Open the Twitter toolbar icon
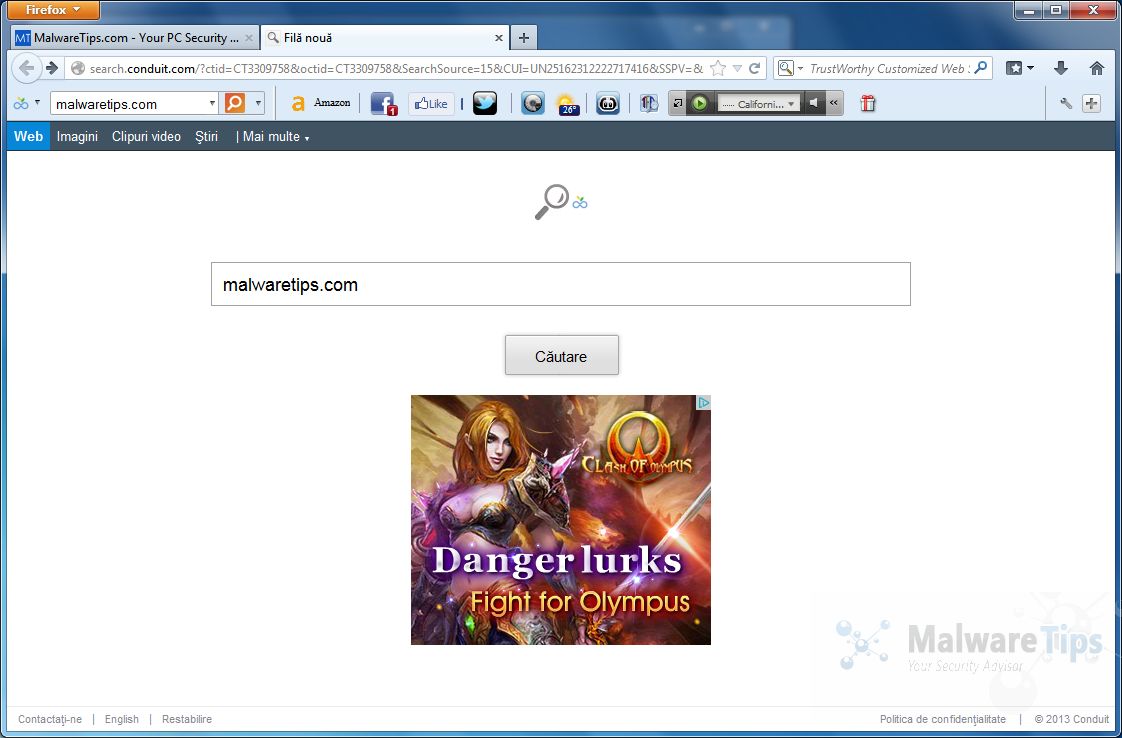Screen dimensions: 1122x738 click(x=484, y=103)
